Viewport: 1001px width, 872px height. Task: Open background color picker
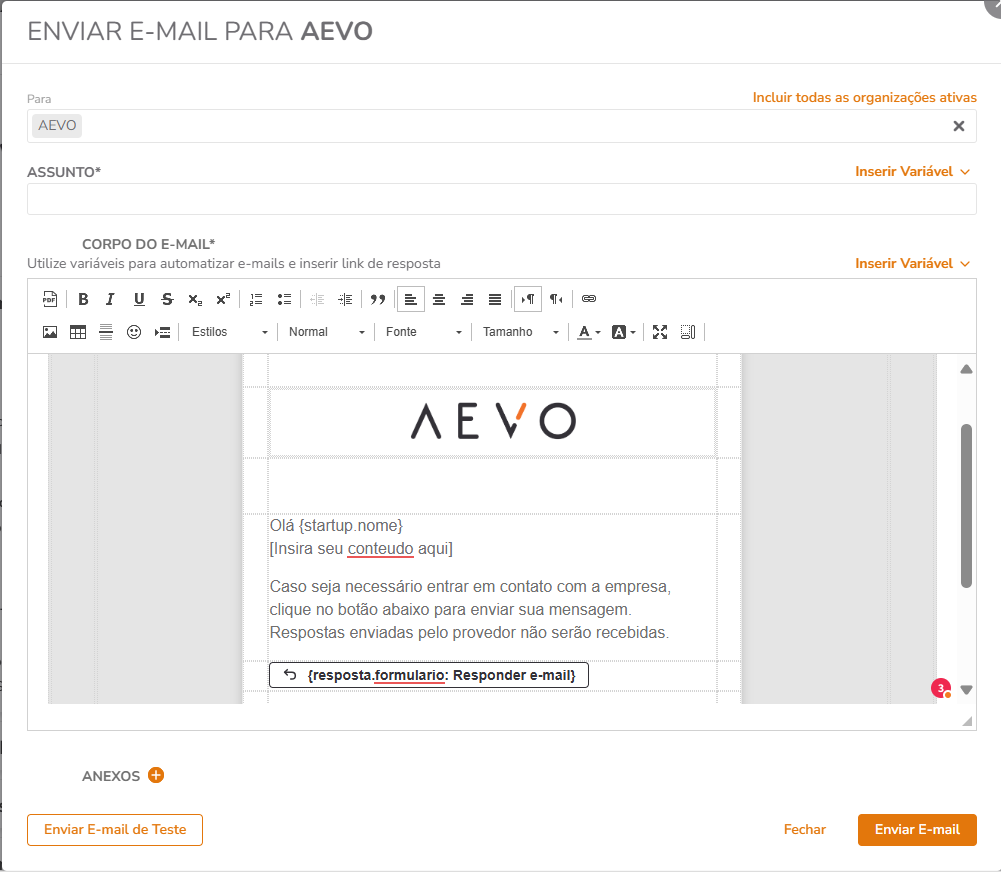[x=624, y=332]
